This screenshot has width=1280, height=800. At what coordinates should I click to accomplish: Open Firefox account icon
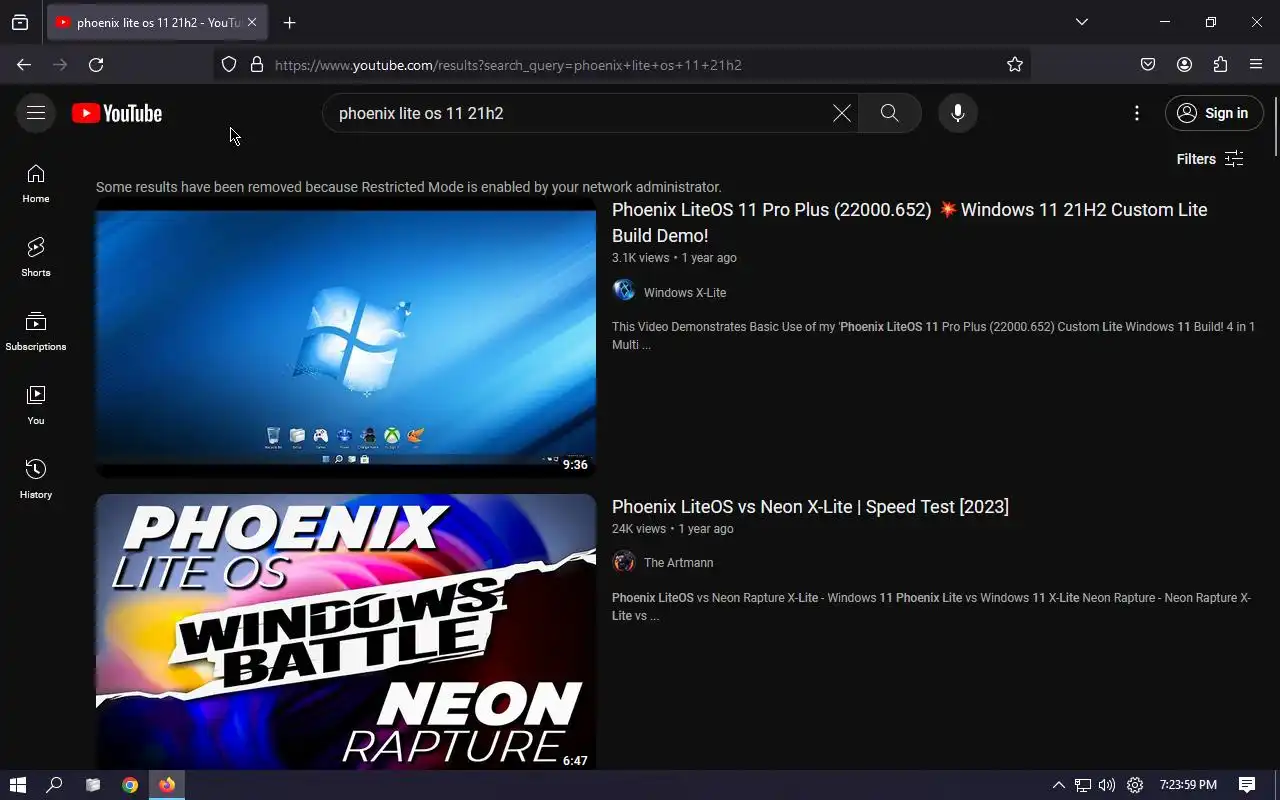point(1184,64)
